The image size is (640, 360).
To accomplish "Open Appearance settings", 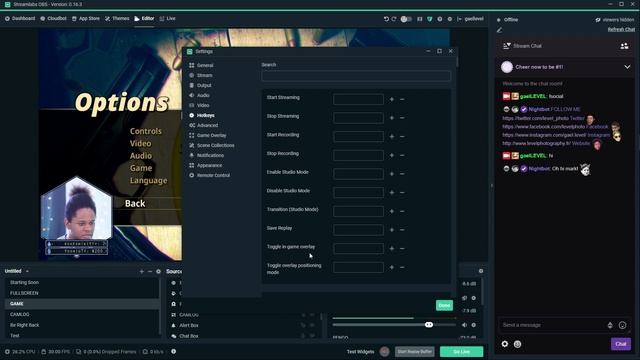I will click(x=205, y=165).
